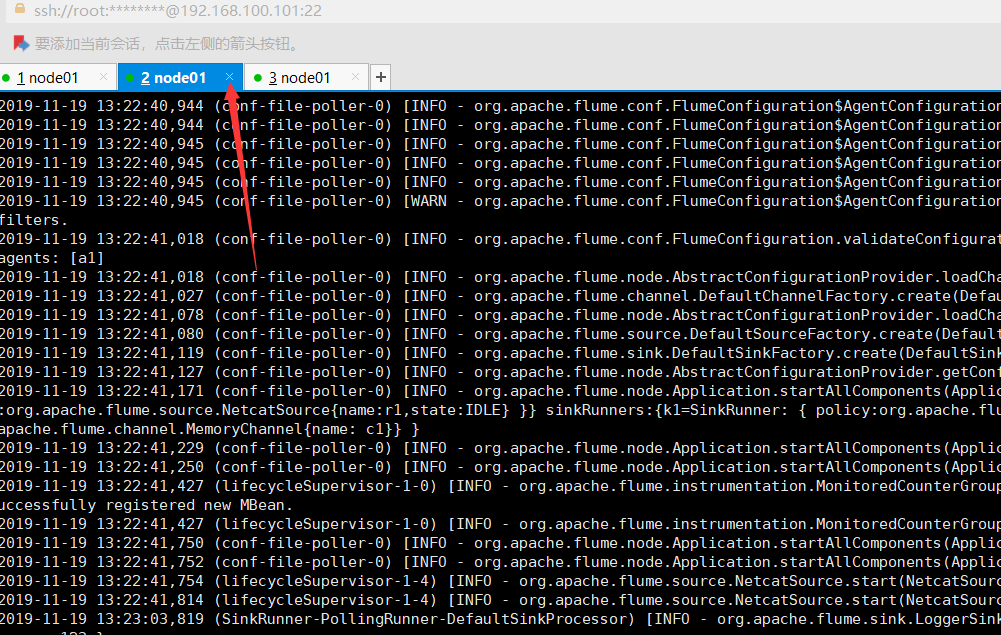The width and height of the screenshot is (1001, 635).
Task: Click the startAllComponents line at 13:22:41,250
Action: click(x=500, y=467)
